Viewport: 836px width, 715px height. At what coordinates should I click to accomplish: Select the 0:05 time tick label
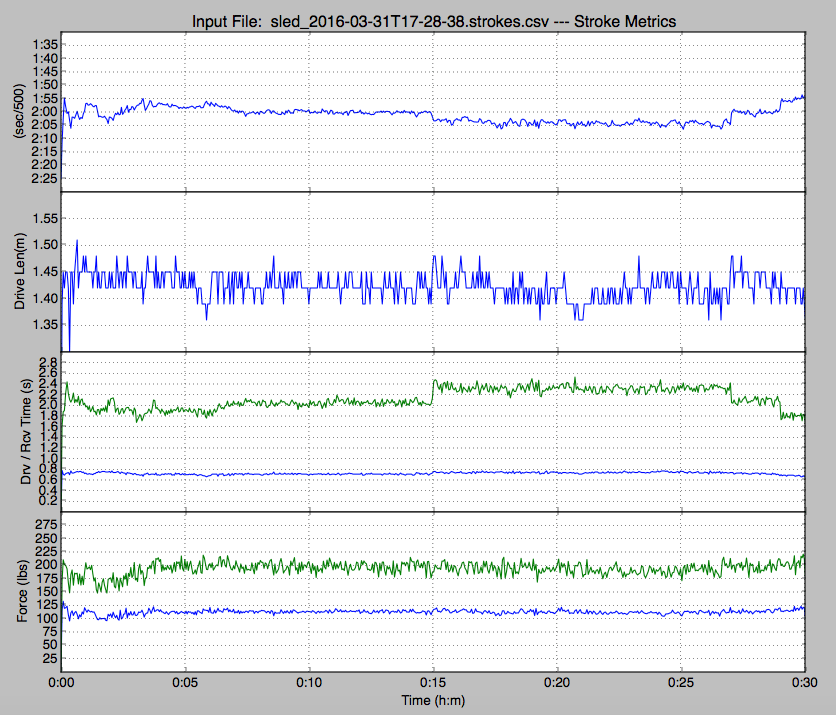point(186,687)
